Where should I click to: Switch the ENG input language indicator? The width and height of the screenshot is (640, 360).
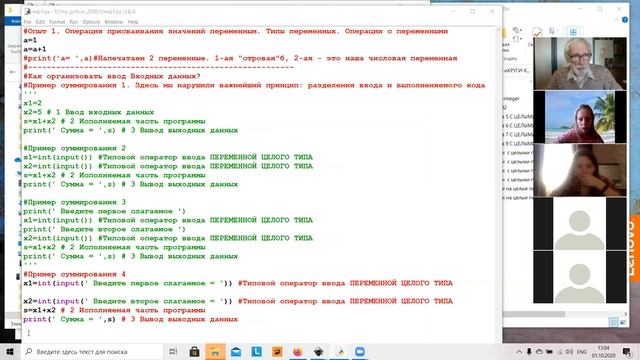[x=582, y=352]
